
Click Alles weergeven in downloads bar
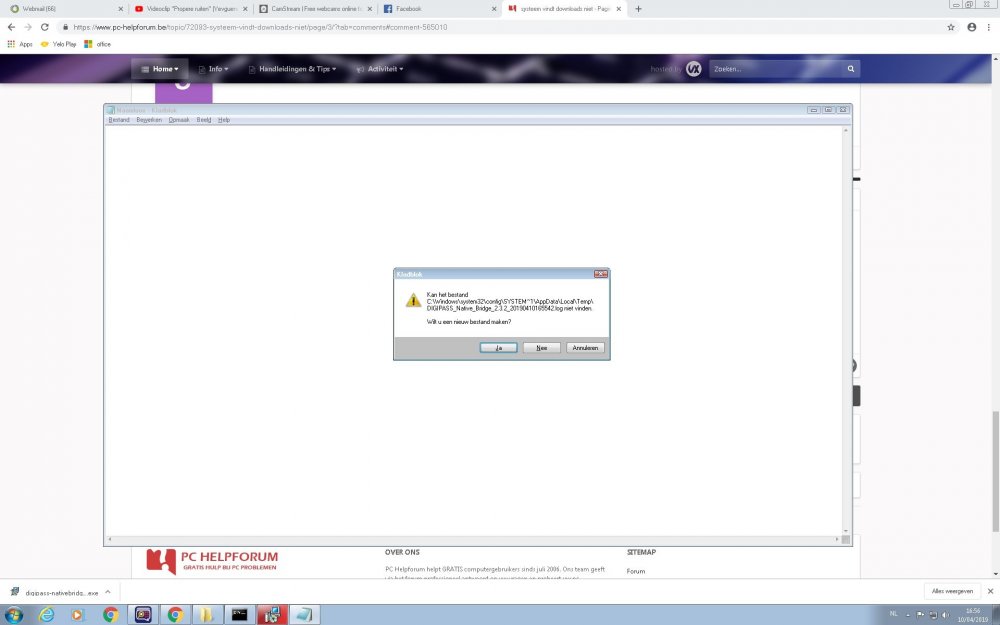pyautogui.click(x=952, y=591)
